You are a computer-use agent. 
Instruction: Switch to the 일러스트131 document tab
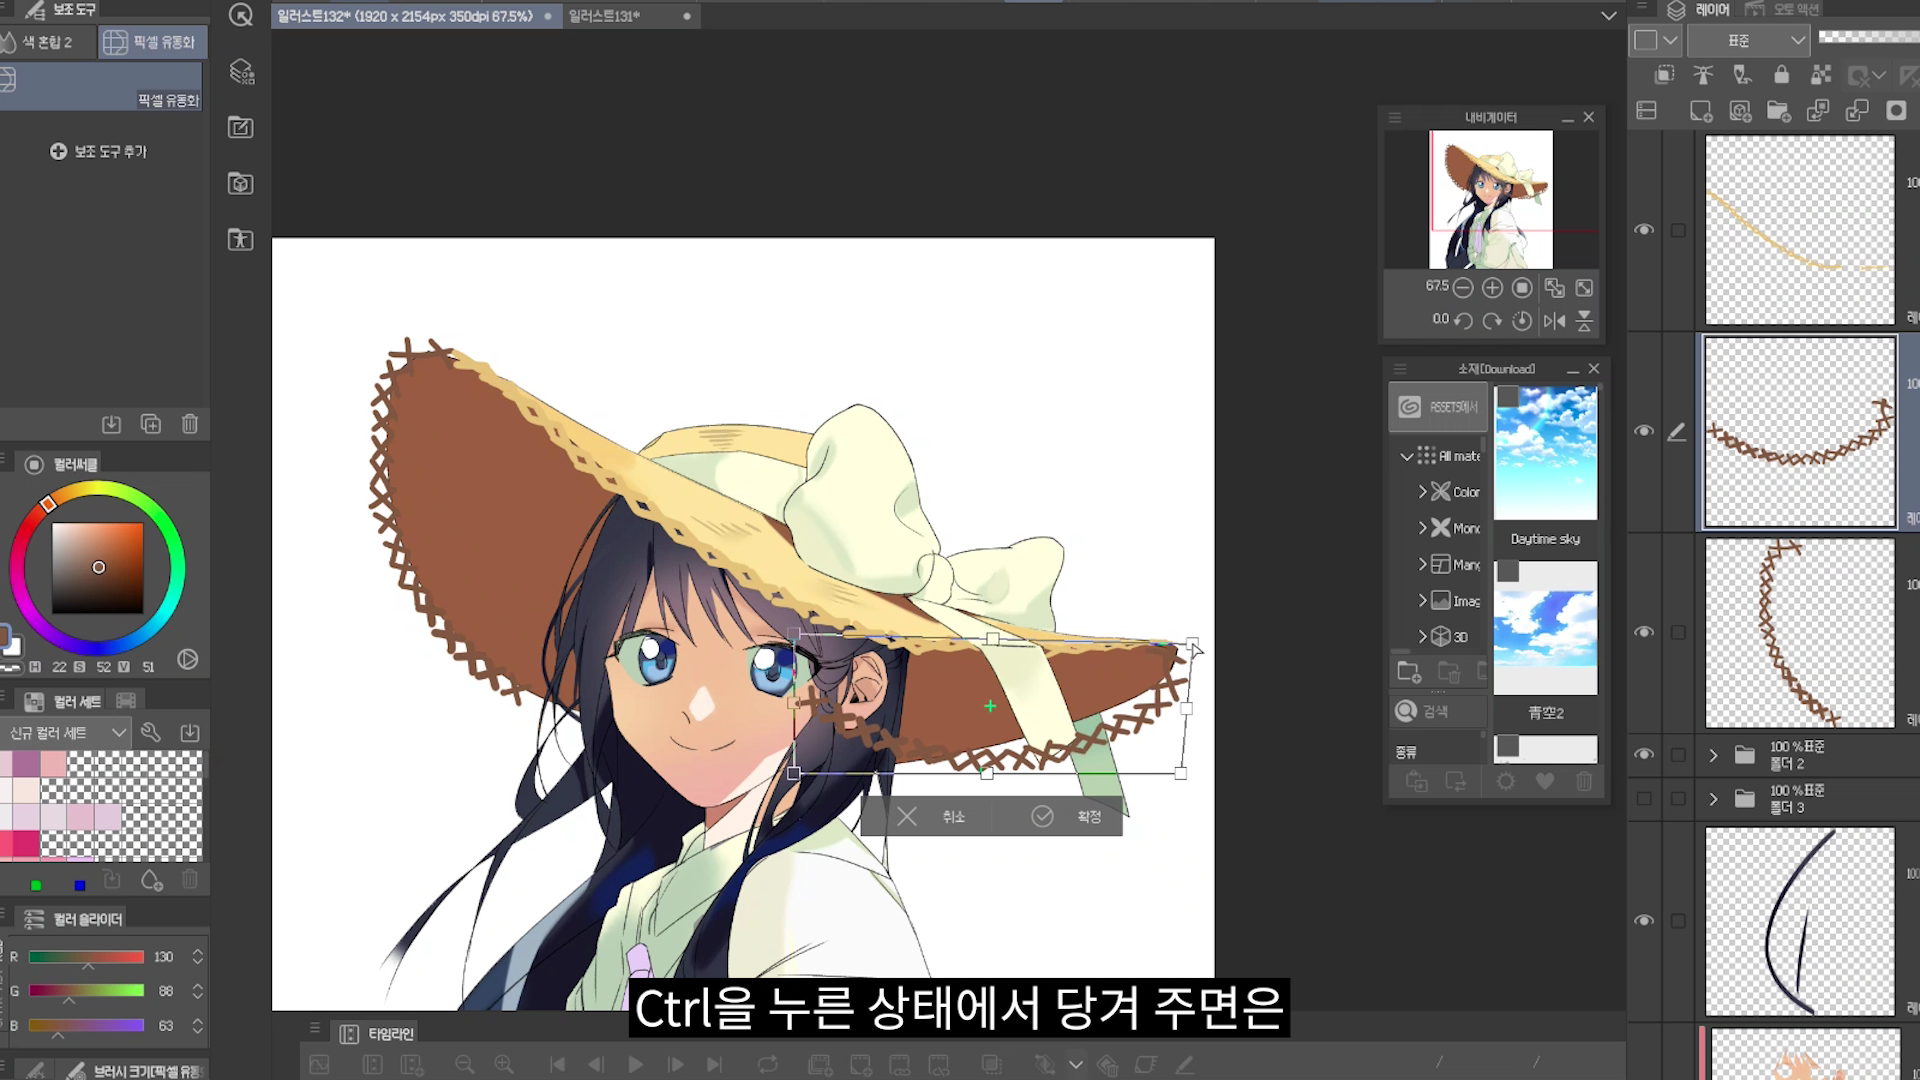604,16
